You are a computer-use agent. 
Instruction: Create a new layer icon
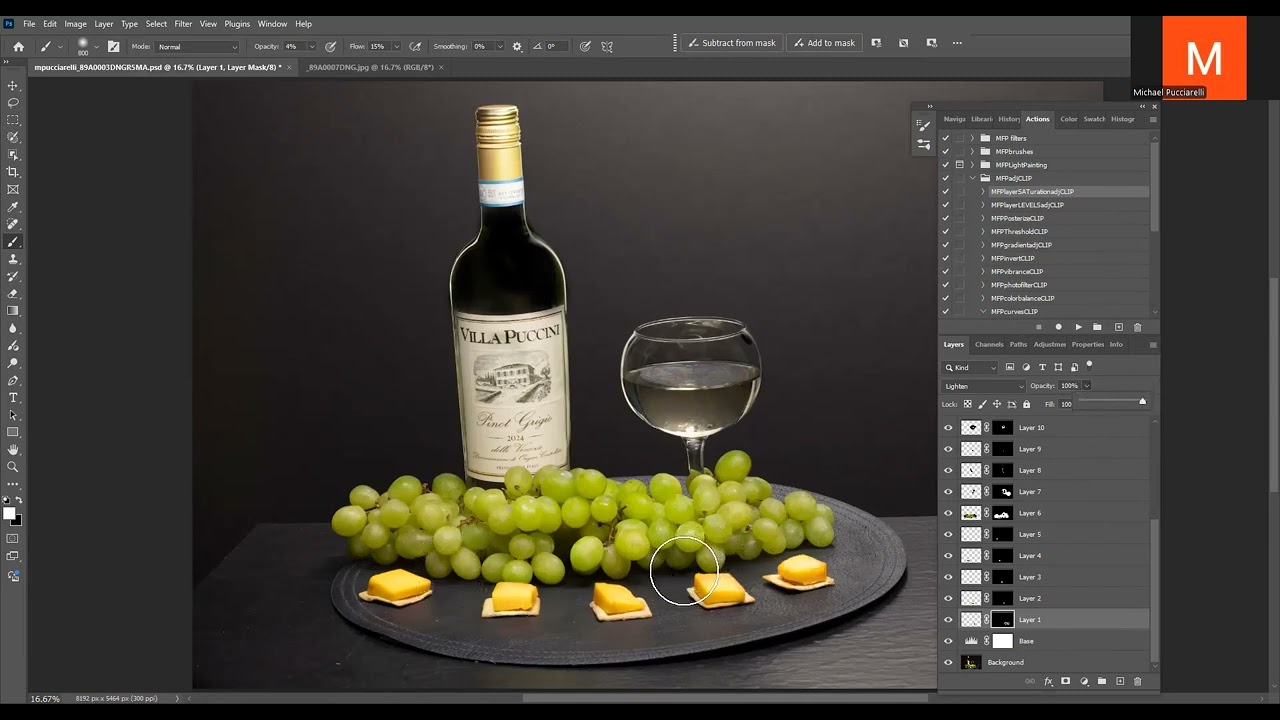point(1120,681)
